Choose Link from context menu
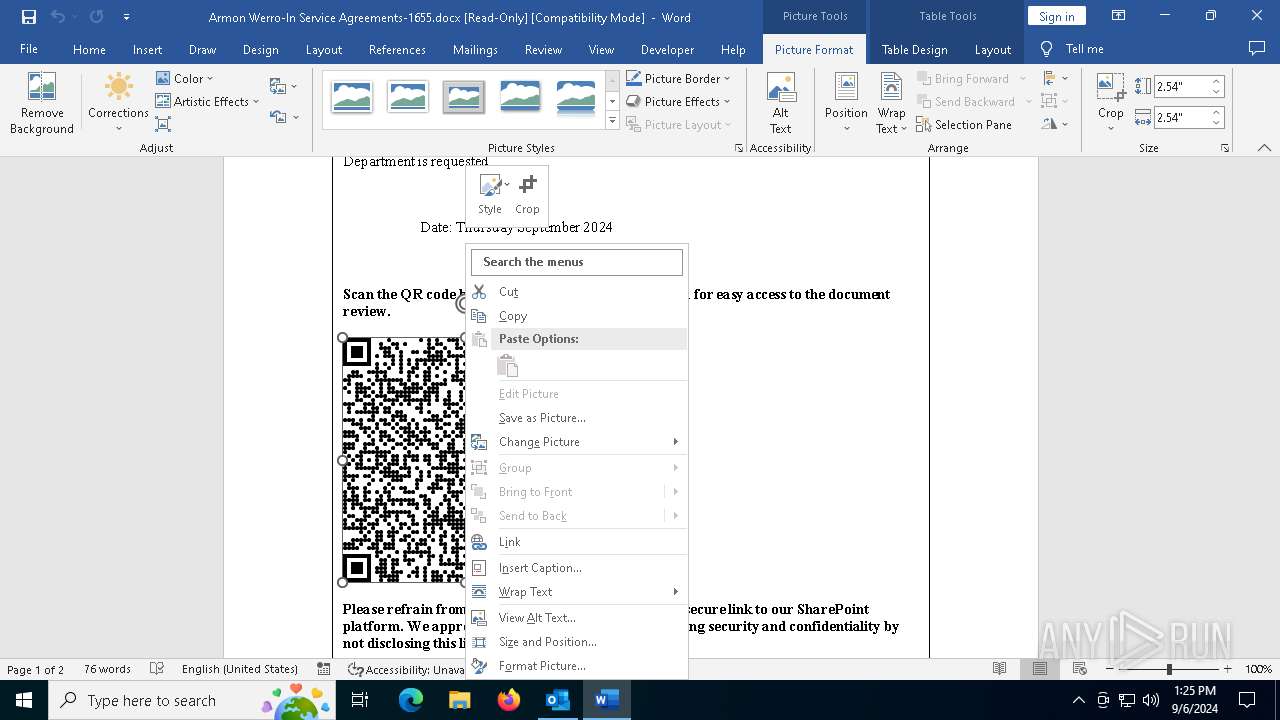 click(x=578, y=542)
